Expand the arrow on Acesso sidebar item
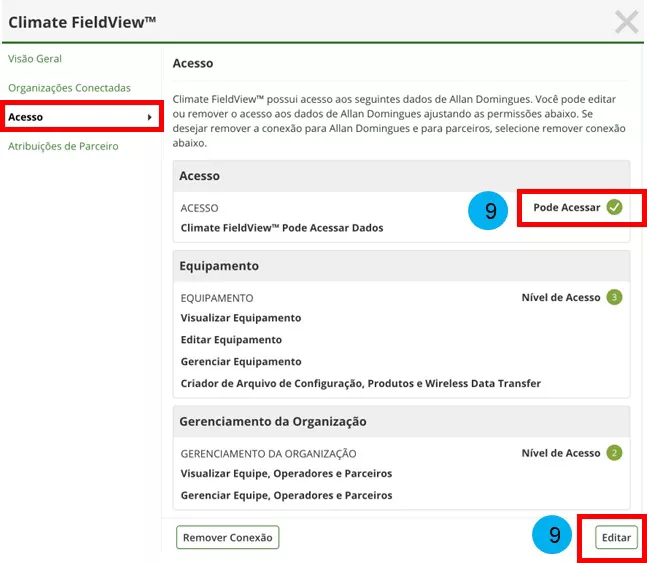Viewport: 647px width, 563px height. coord(150,118)
